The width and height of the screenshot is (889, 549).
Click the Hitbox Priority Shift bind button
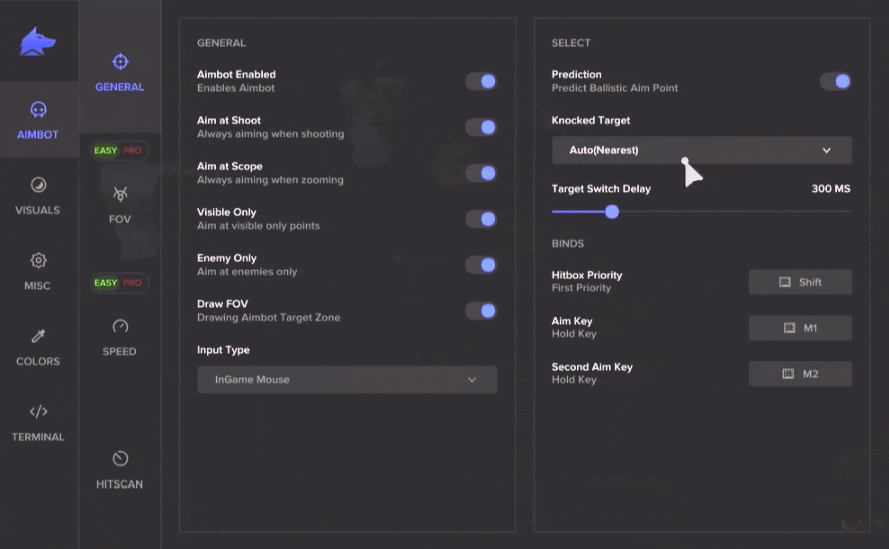coord(800,282)
